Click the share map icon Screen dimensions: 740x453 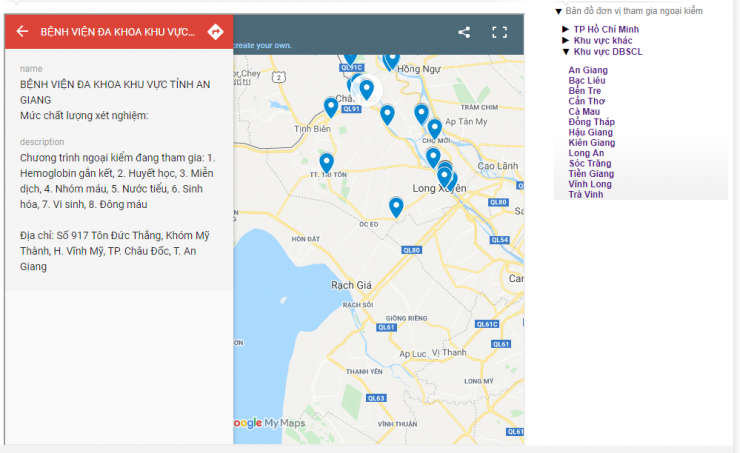pos(464,32)
